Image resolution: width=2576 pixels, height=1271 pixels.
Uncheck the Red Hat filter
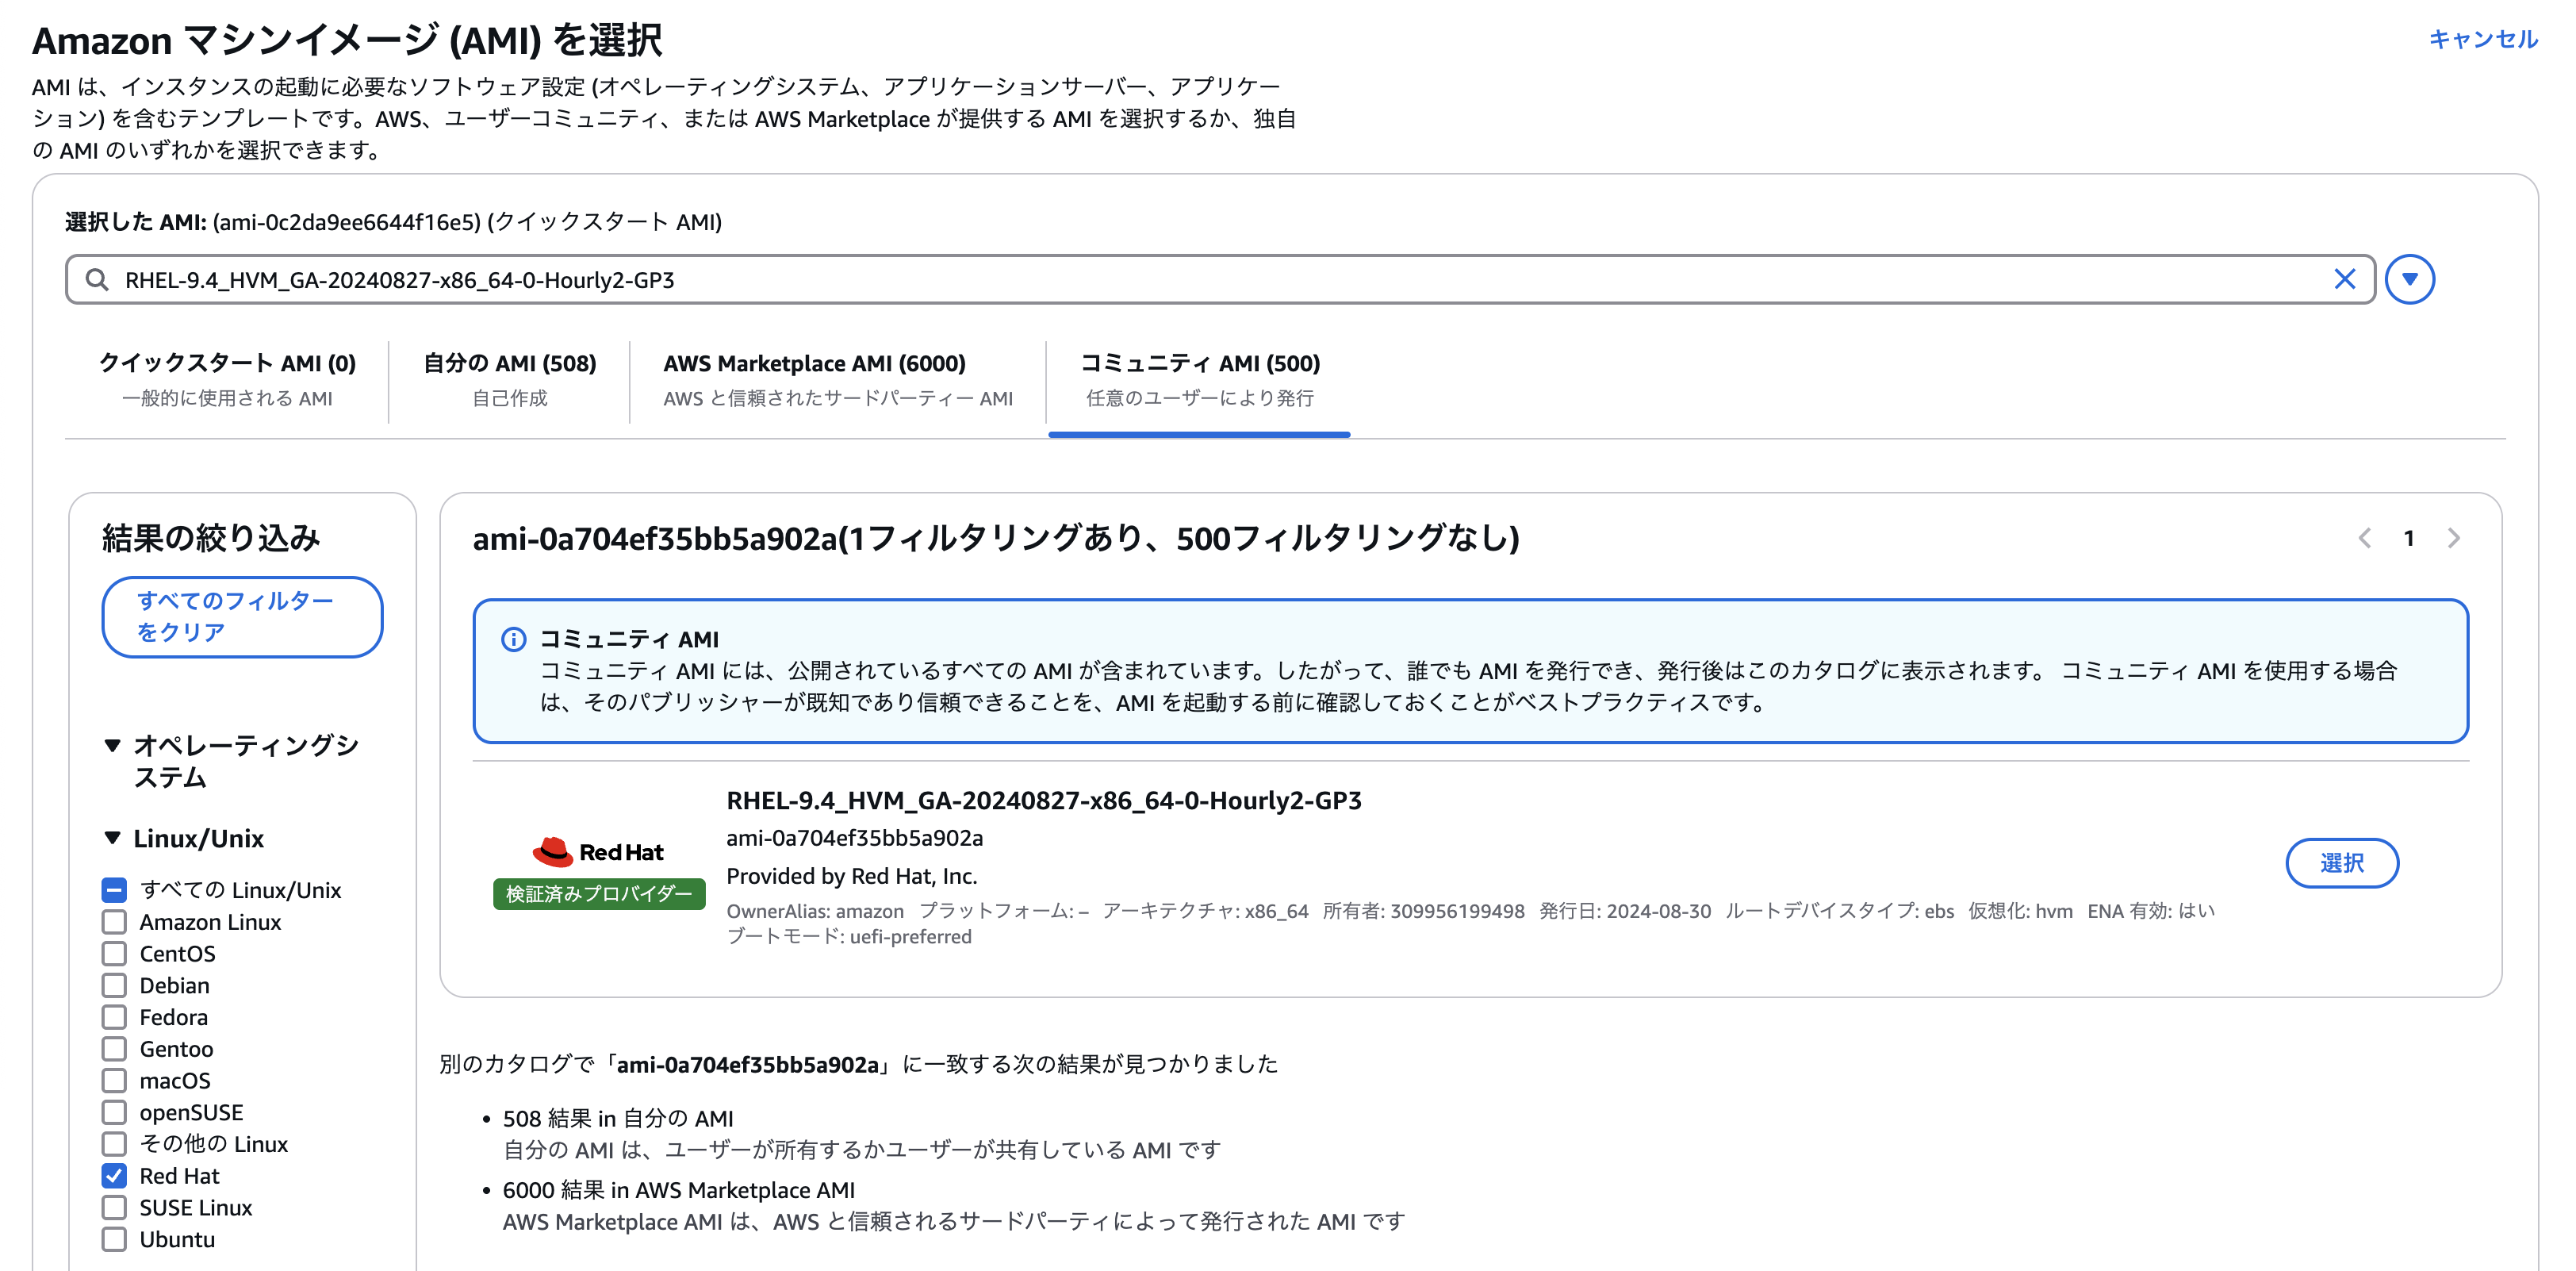pyautogui.click(x=114, y=1176)
